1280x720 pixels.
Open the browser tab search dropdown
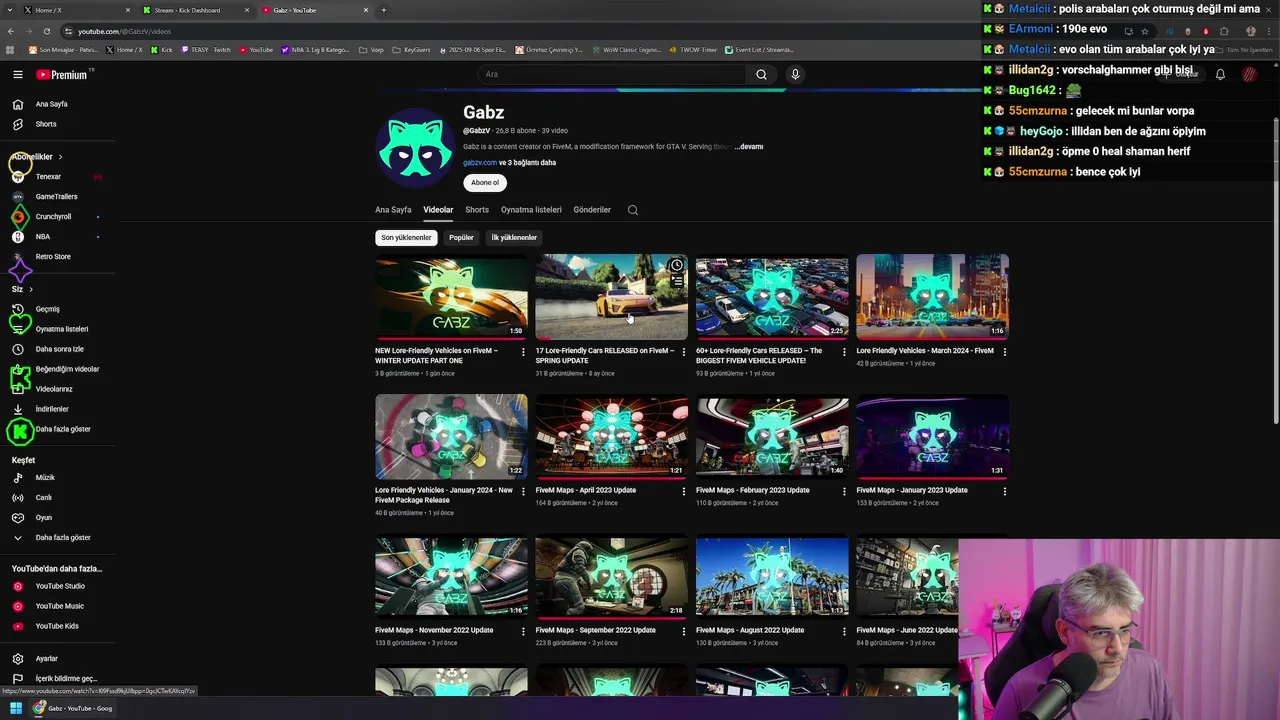pyautogui.click(x=9, y=10)
